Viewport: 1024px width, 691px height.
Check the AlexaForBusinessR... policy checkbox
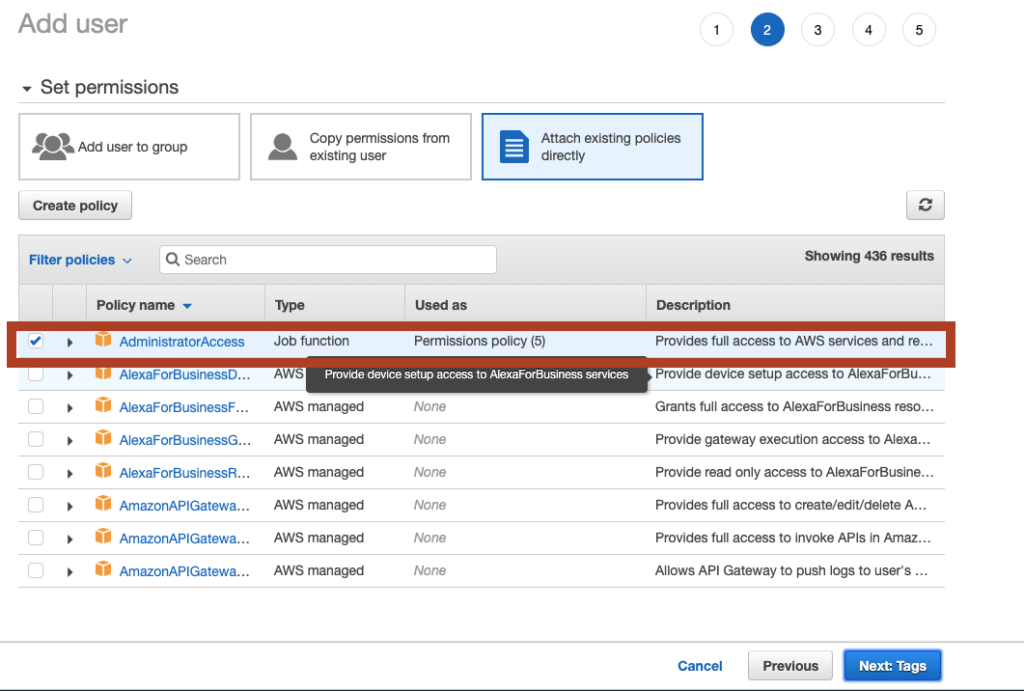[x=35, y=472]
